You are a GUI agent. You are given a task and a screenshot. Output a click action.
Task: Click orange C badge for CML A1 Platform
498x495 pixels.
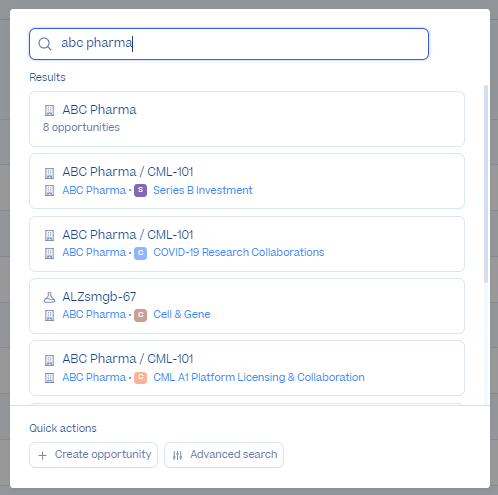(141, 378)
